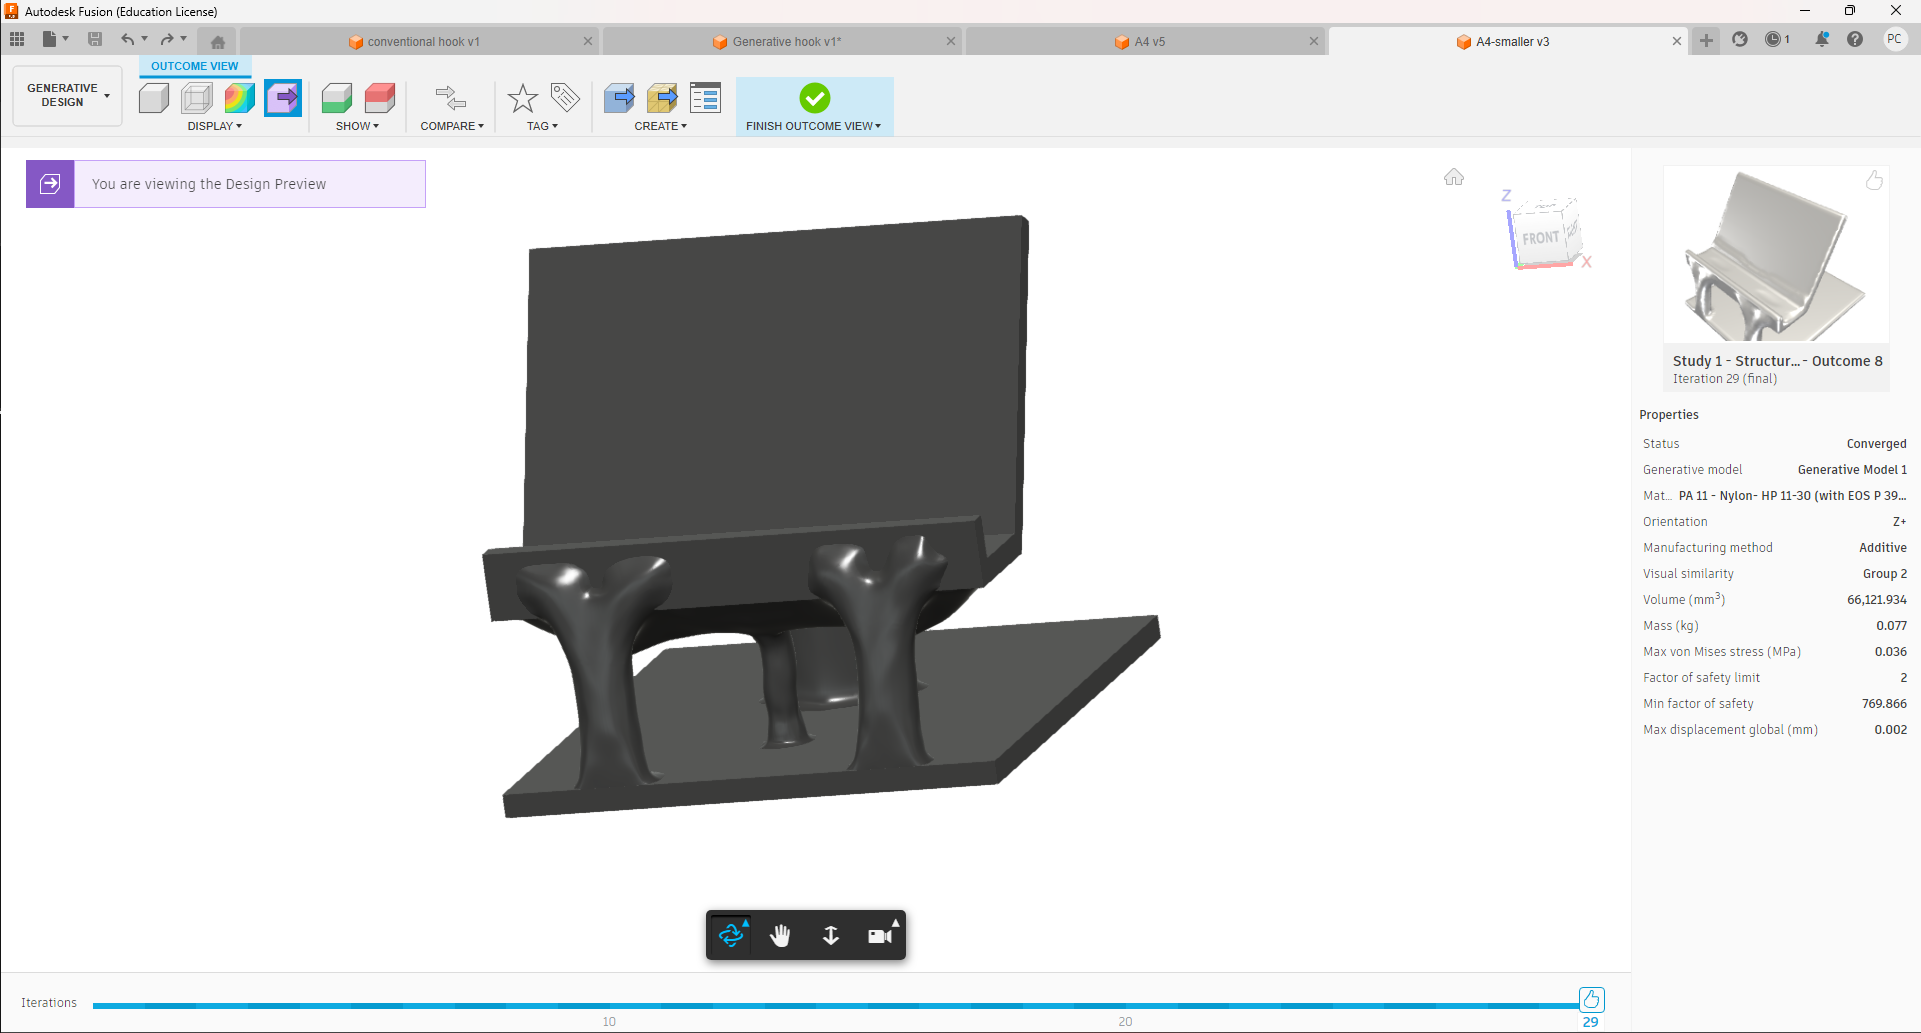
Task: Click the green Finish Outcome View checkmark
Action: pyautogui.click(x=814, y=98)
